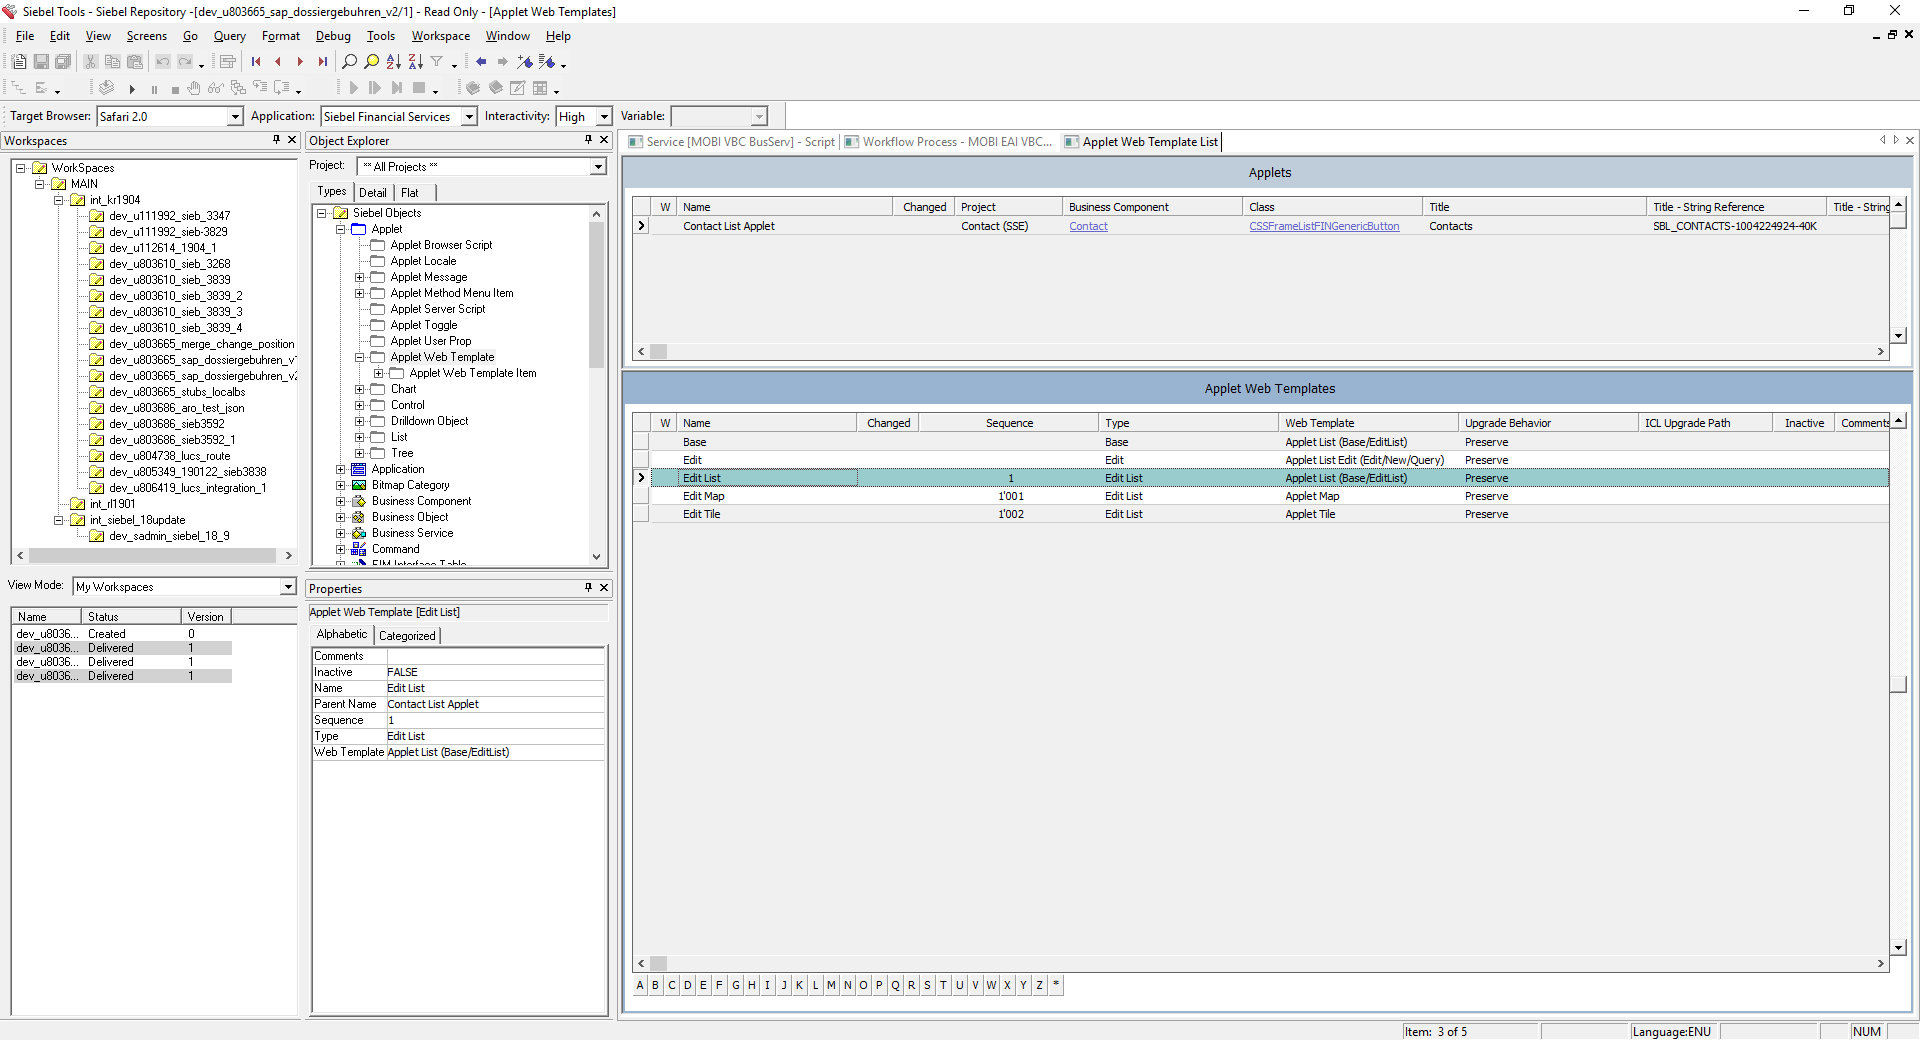
Task: Click the New Record toolbar icon
Action: pos(19,62)
